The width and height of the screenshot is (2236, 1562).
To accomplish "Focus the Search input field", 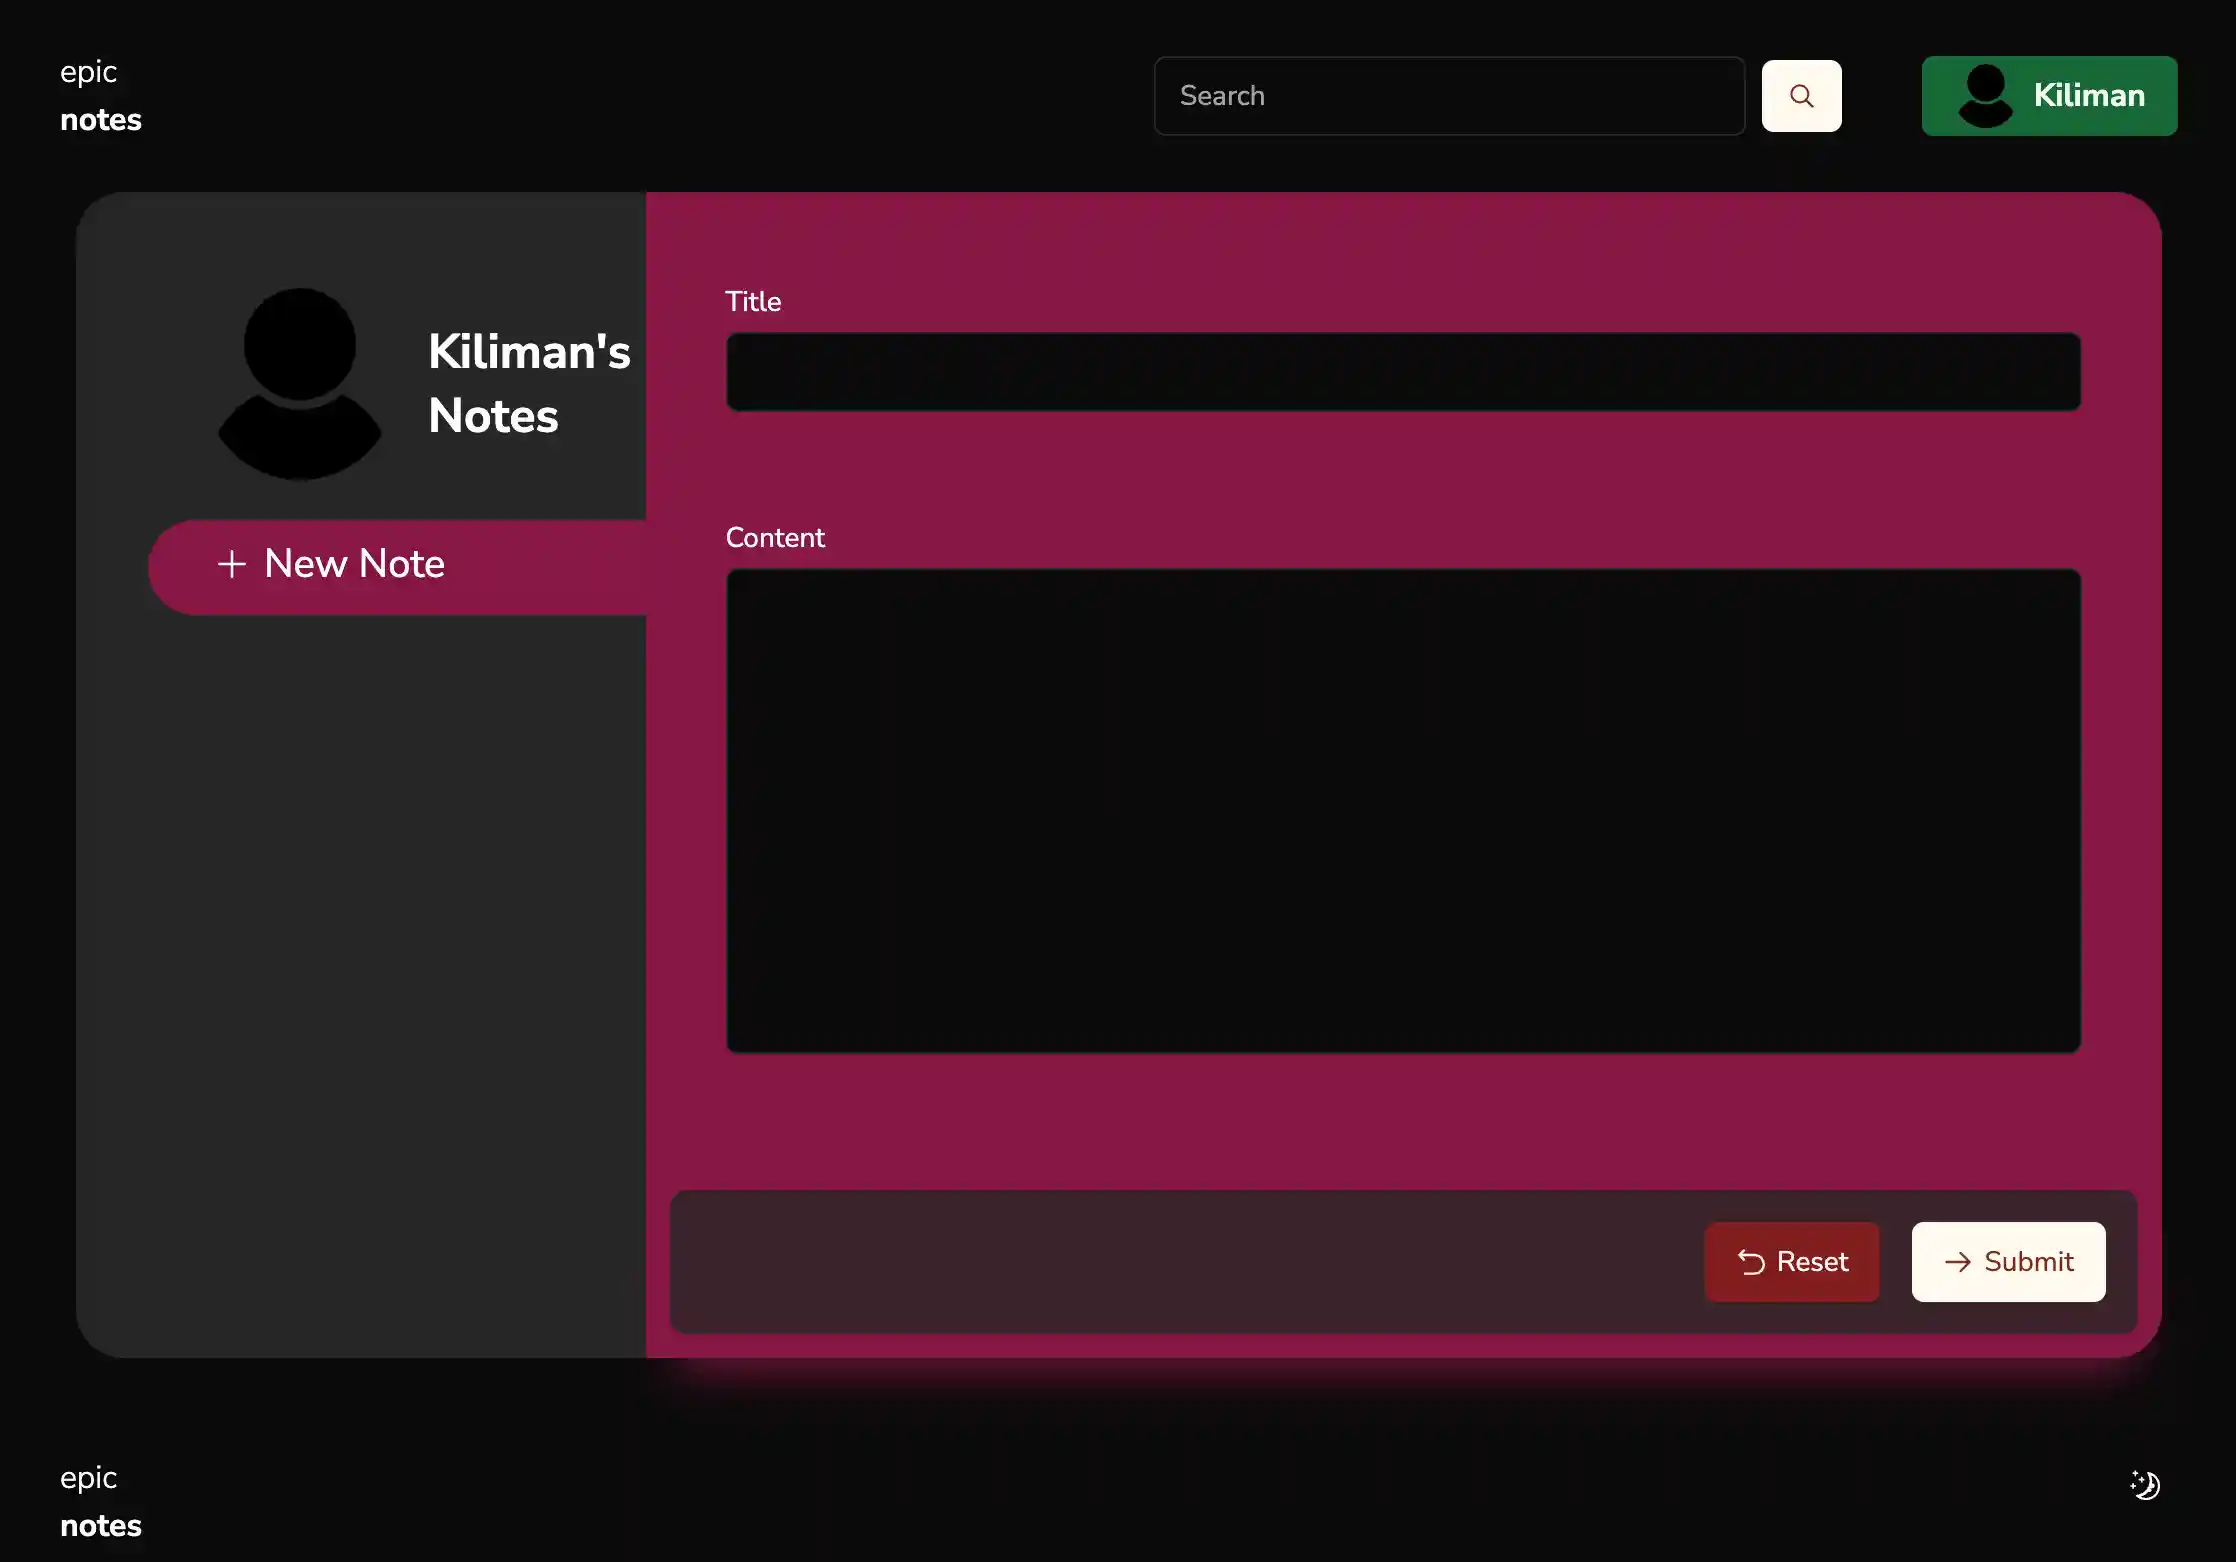I will 1448,96.
